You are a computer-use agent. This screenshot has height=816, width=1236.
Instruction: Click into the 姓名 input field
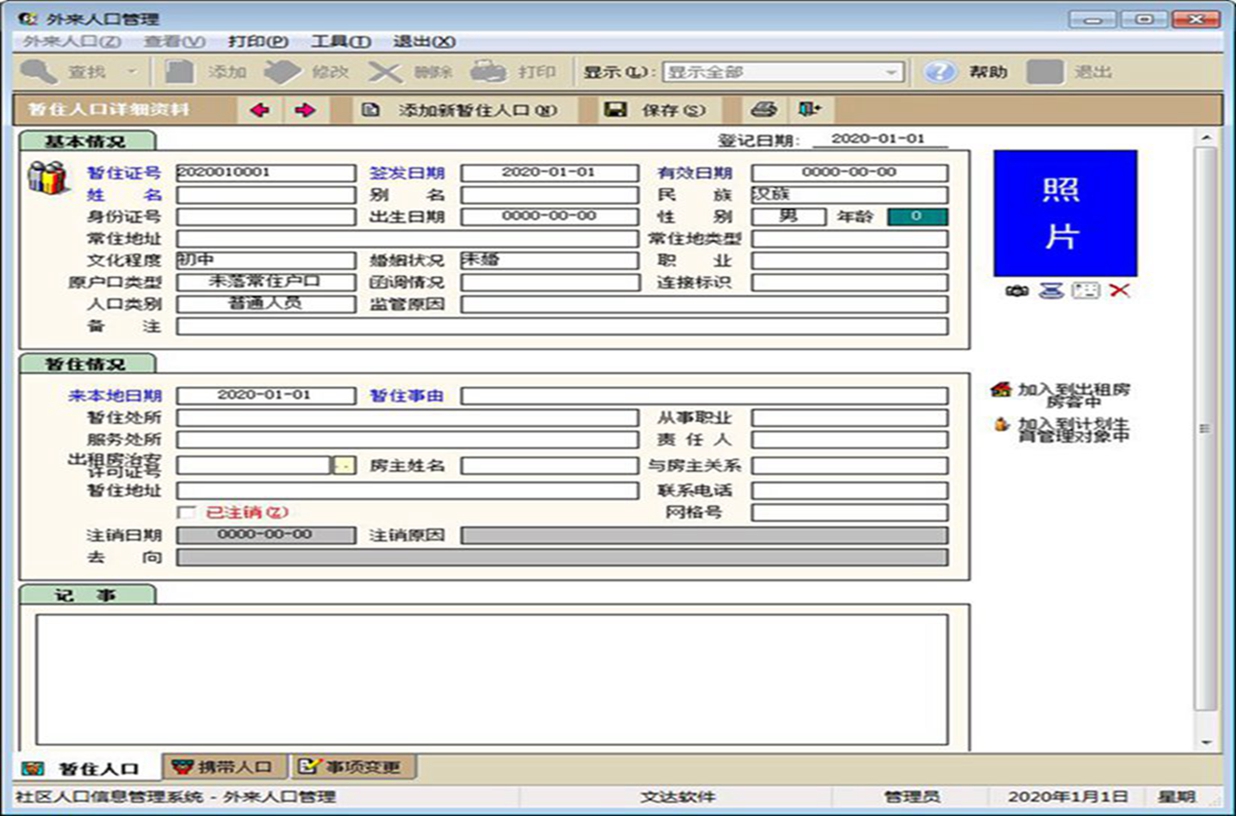(x=265, y=195)
